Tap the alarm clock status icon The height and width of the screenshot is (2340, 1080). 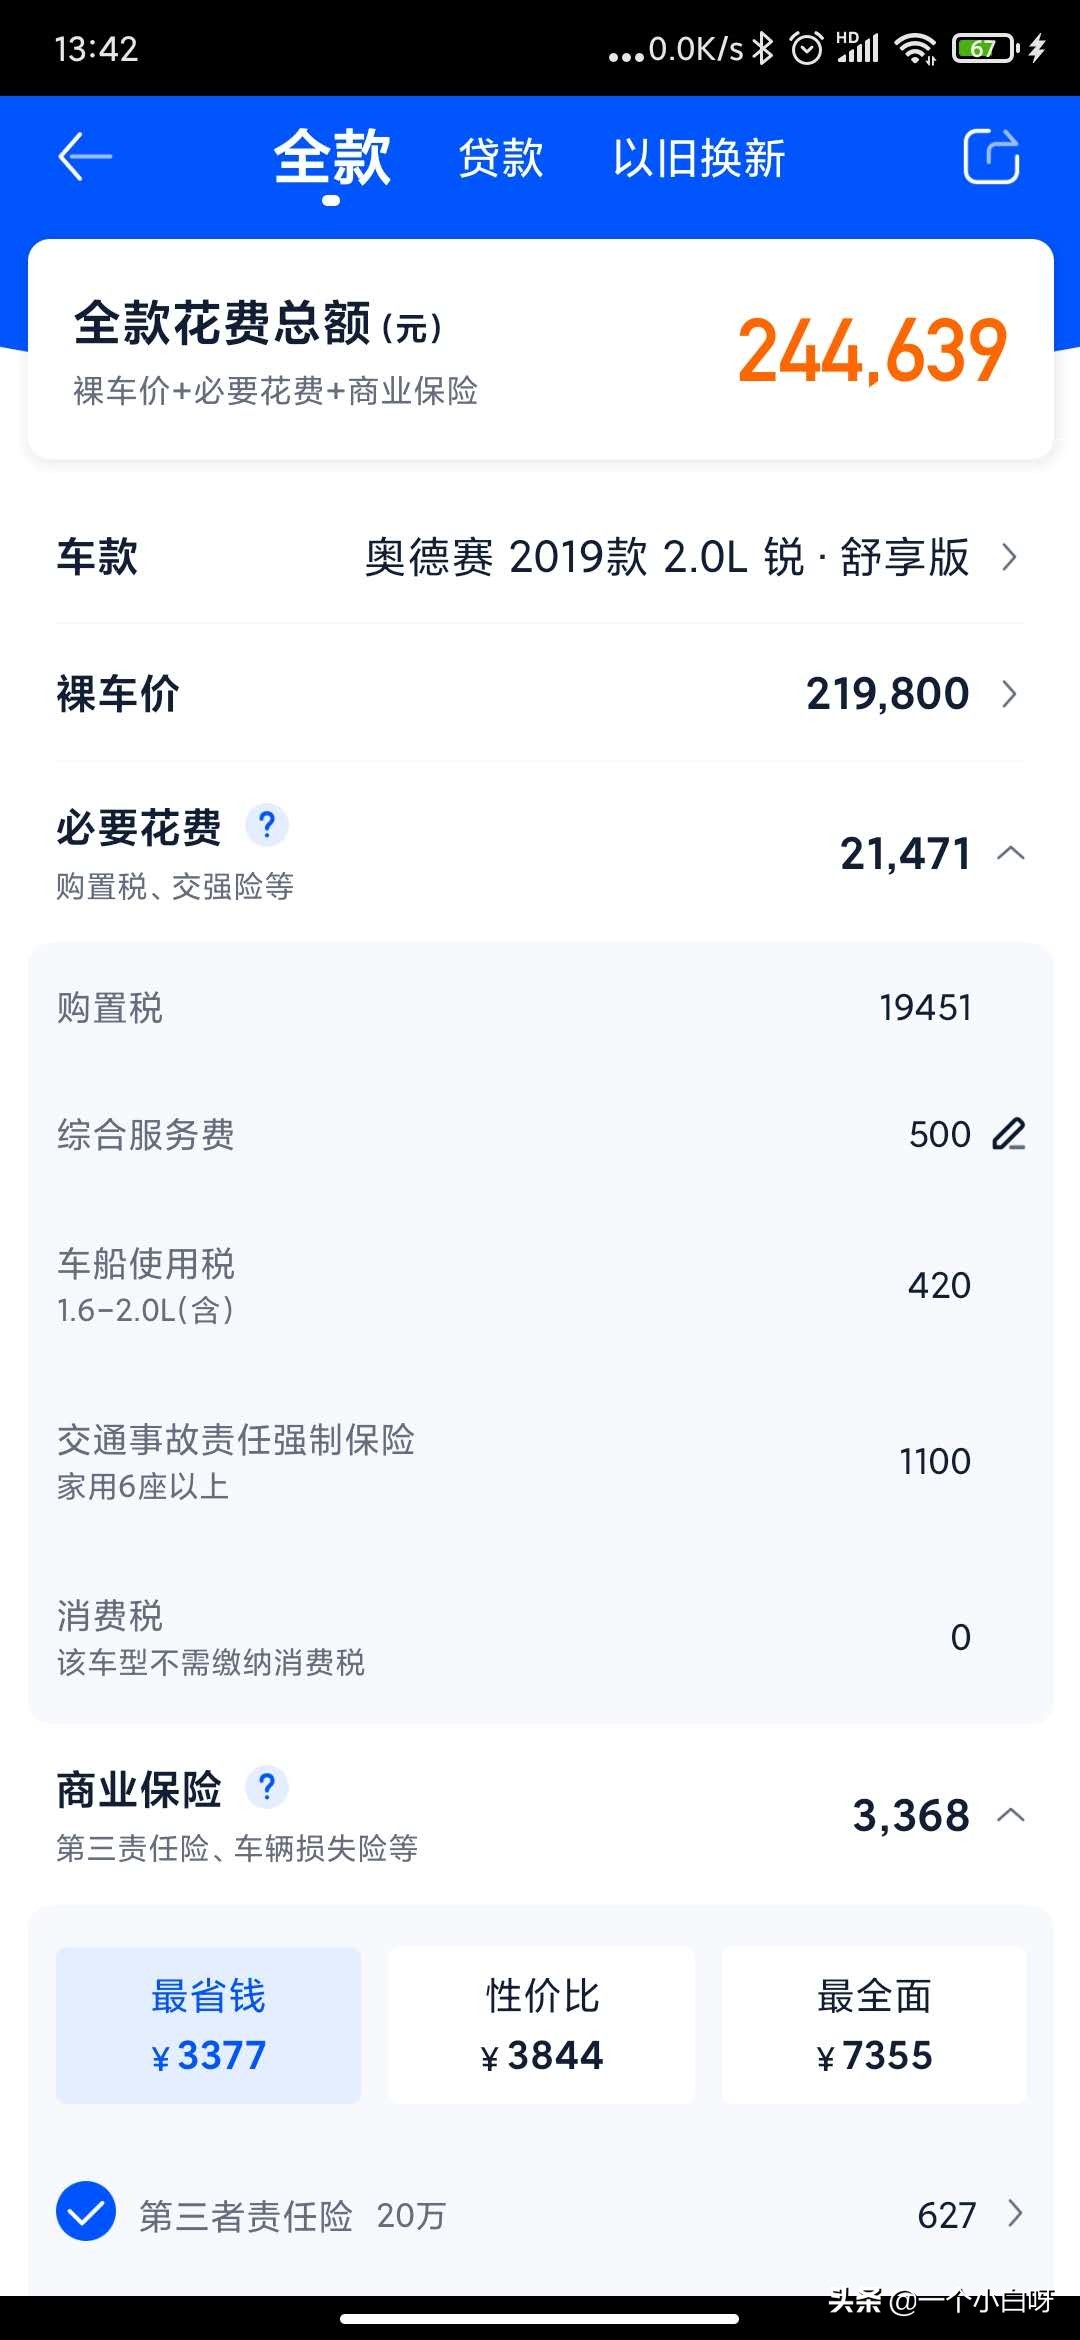(x=806, y=48)
